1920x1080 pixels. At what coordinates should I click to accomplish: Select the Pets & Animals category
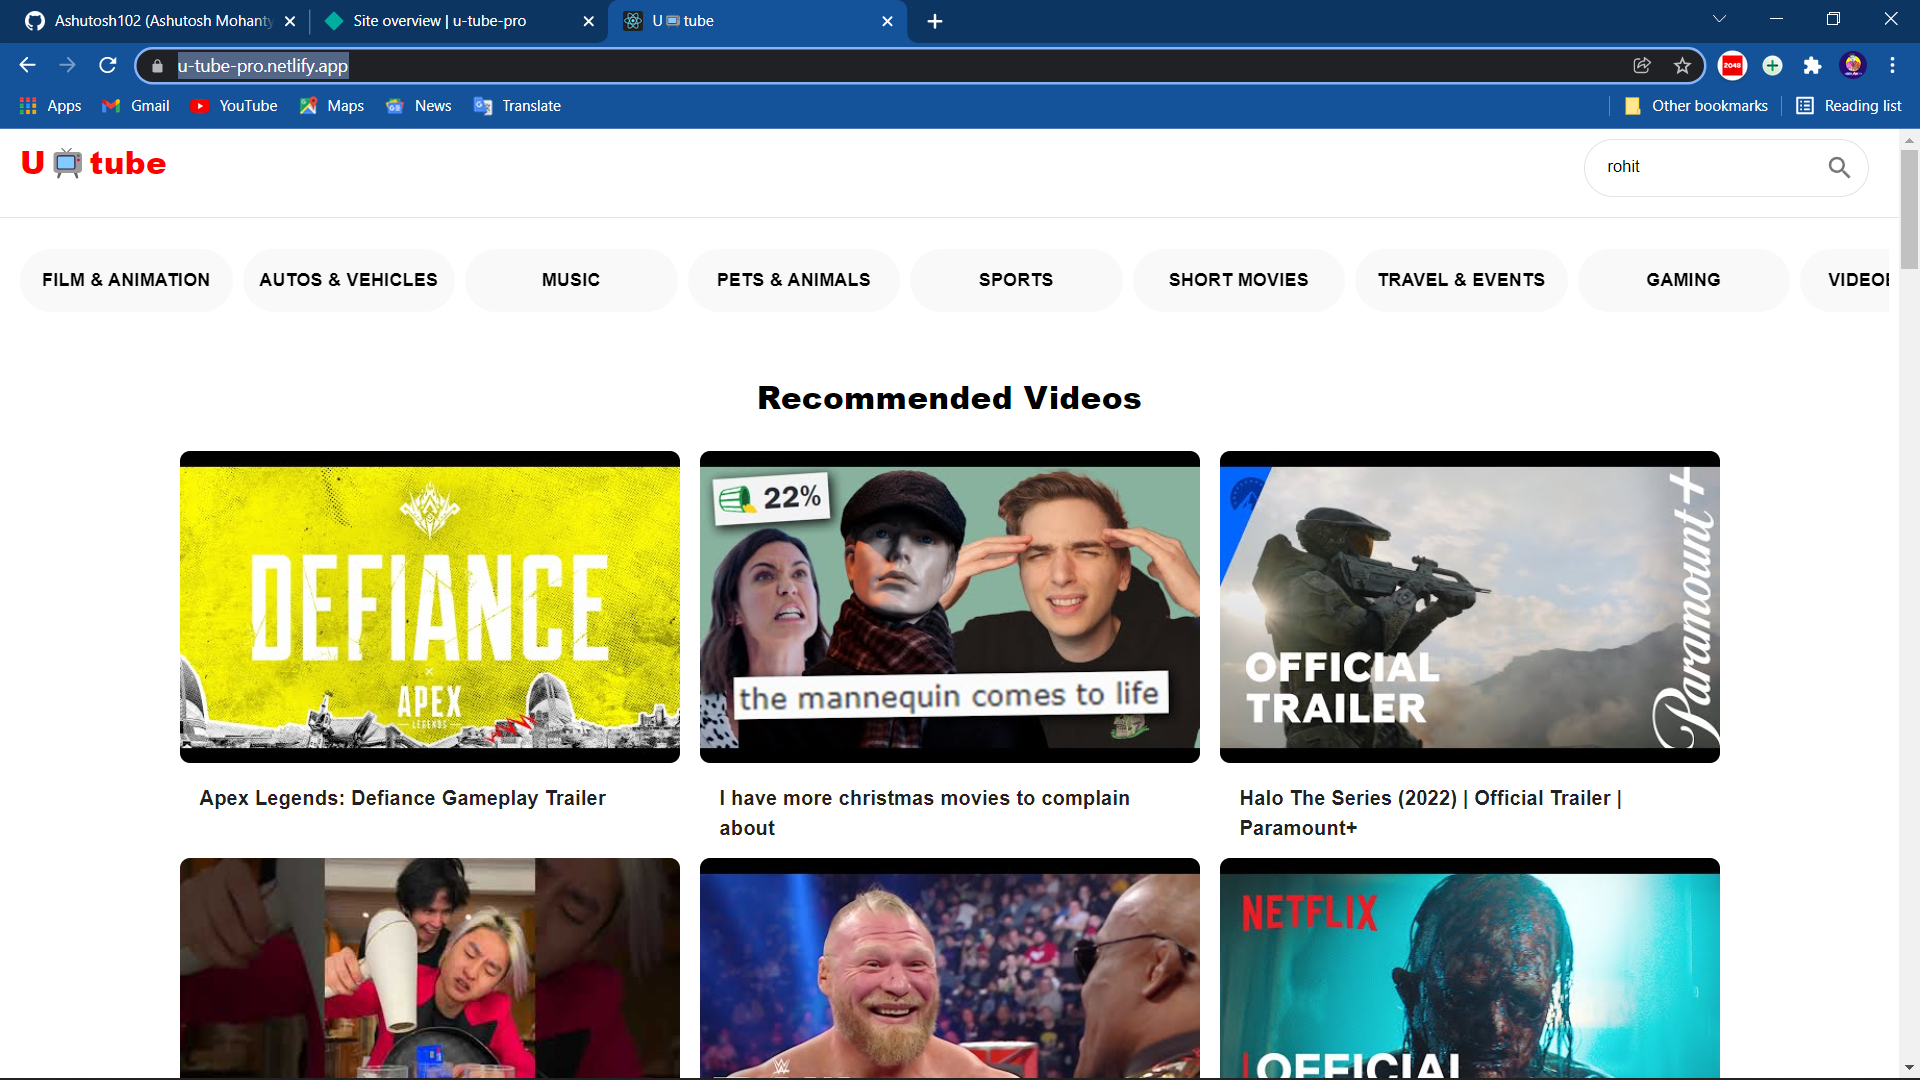coord(794,280)
